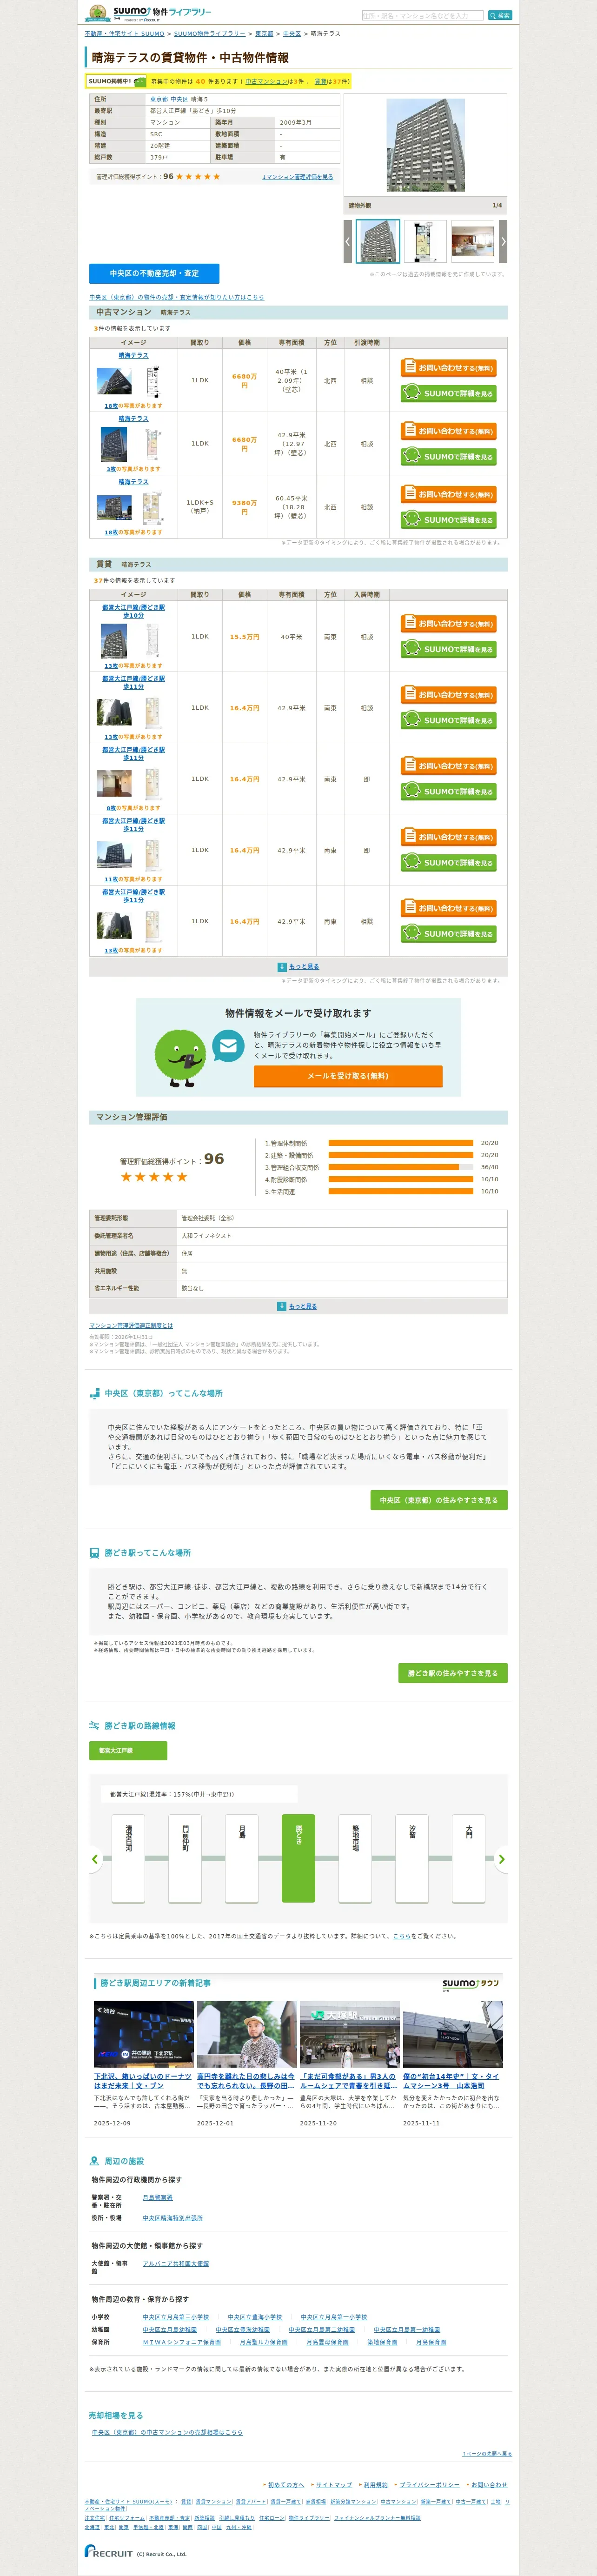This screenshot has height=2576, width=597.
Task: Select the interior room gallery thumbnail
Action: (472, 241)
